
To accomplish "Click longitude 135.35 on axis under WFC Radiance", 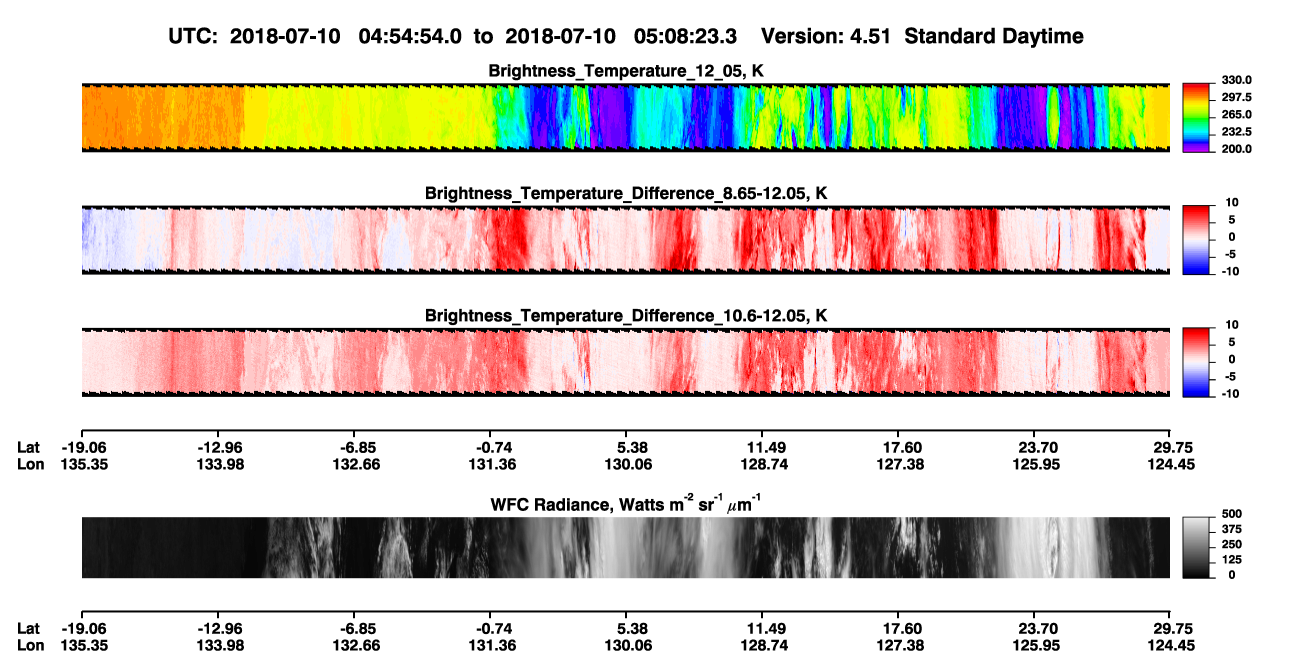I will pyautogui.click(x=84, y=646).
